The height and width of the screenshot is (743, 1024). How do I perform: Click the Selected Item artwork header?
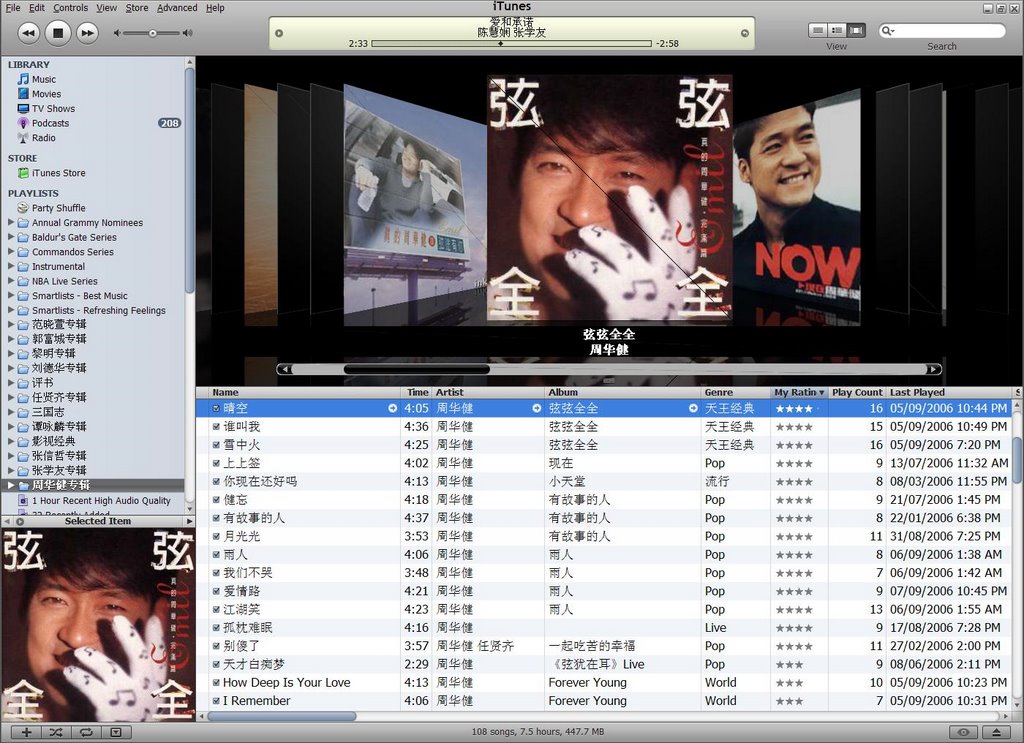[x=98, y=521]
